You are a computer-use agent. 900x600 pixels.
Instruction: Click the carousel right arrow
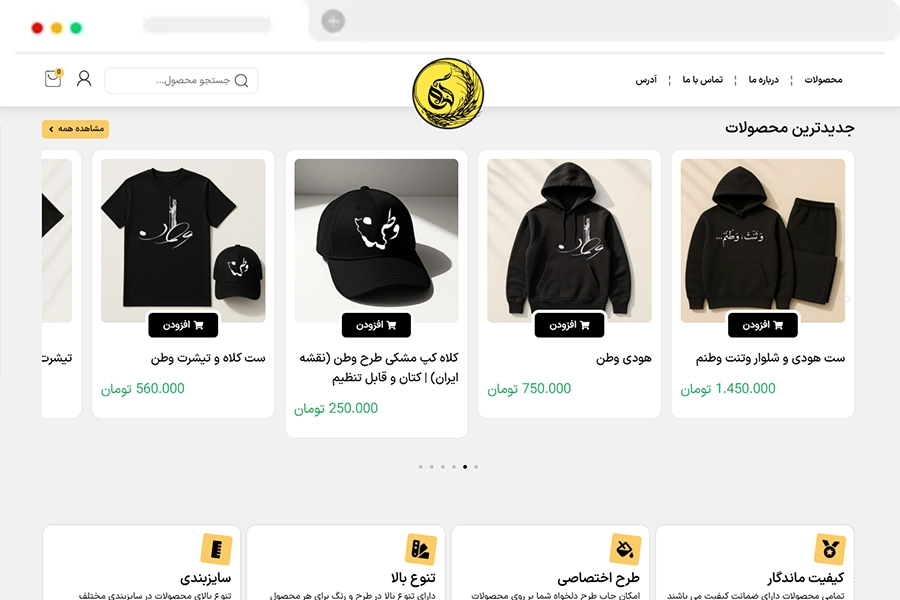click(x=847, y=299)
